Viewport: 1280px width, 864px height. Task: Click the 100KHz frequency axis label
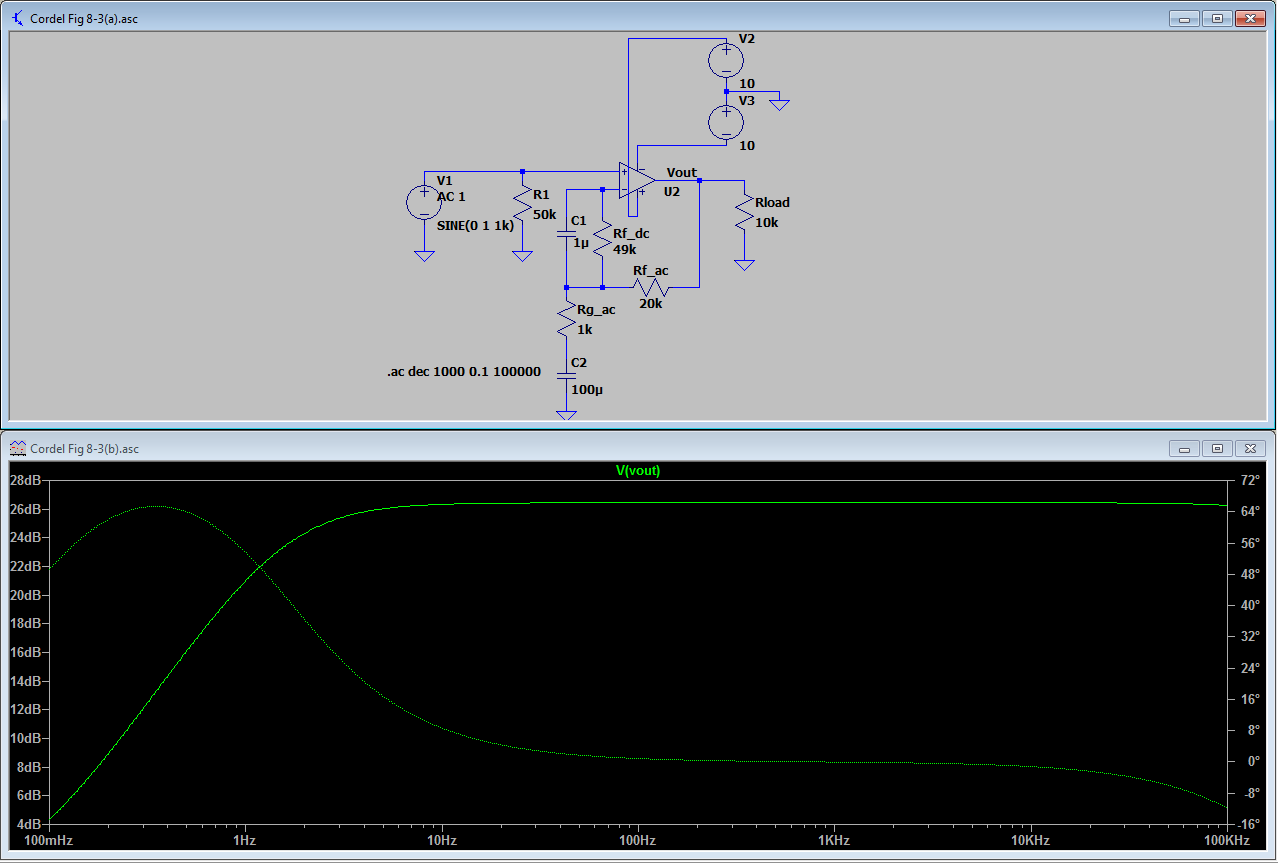[x=1227, y=842]
